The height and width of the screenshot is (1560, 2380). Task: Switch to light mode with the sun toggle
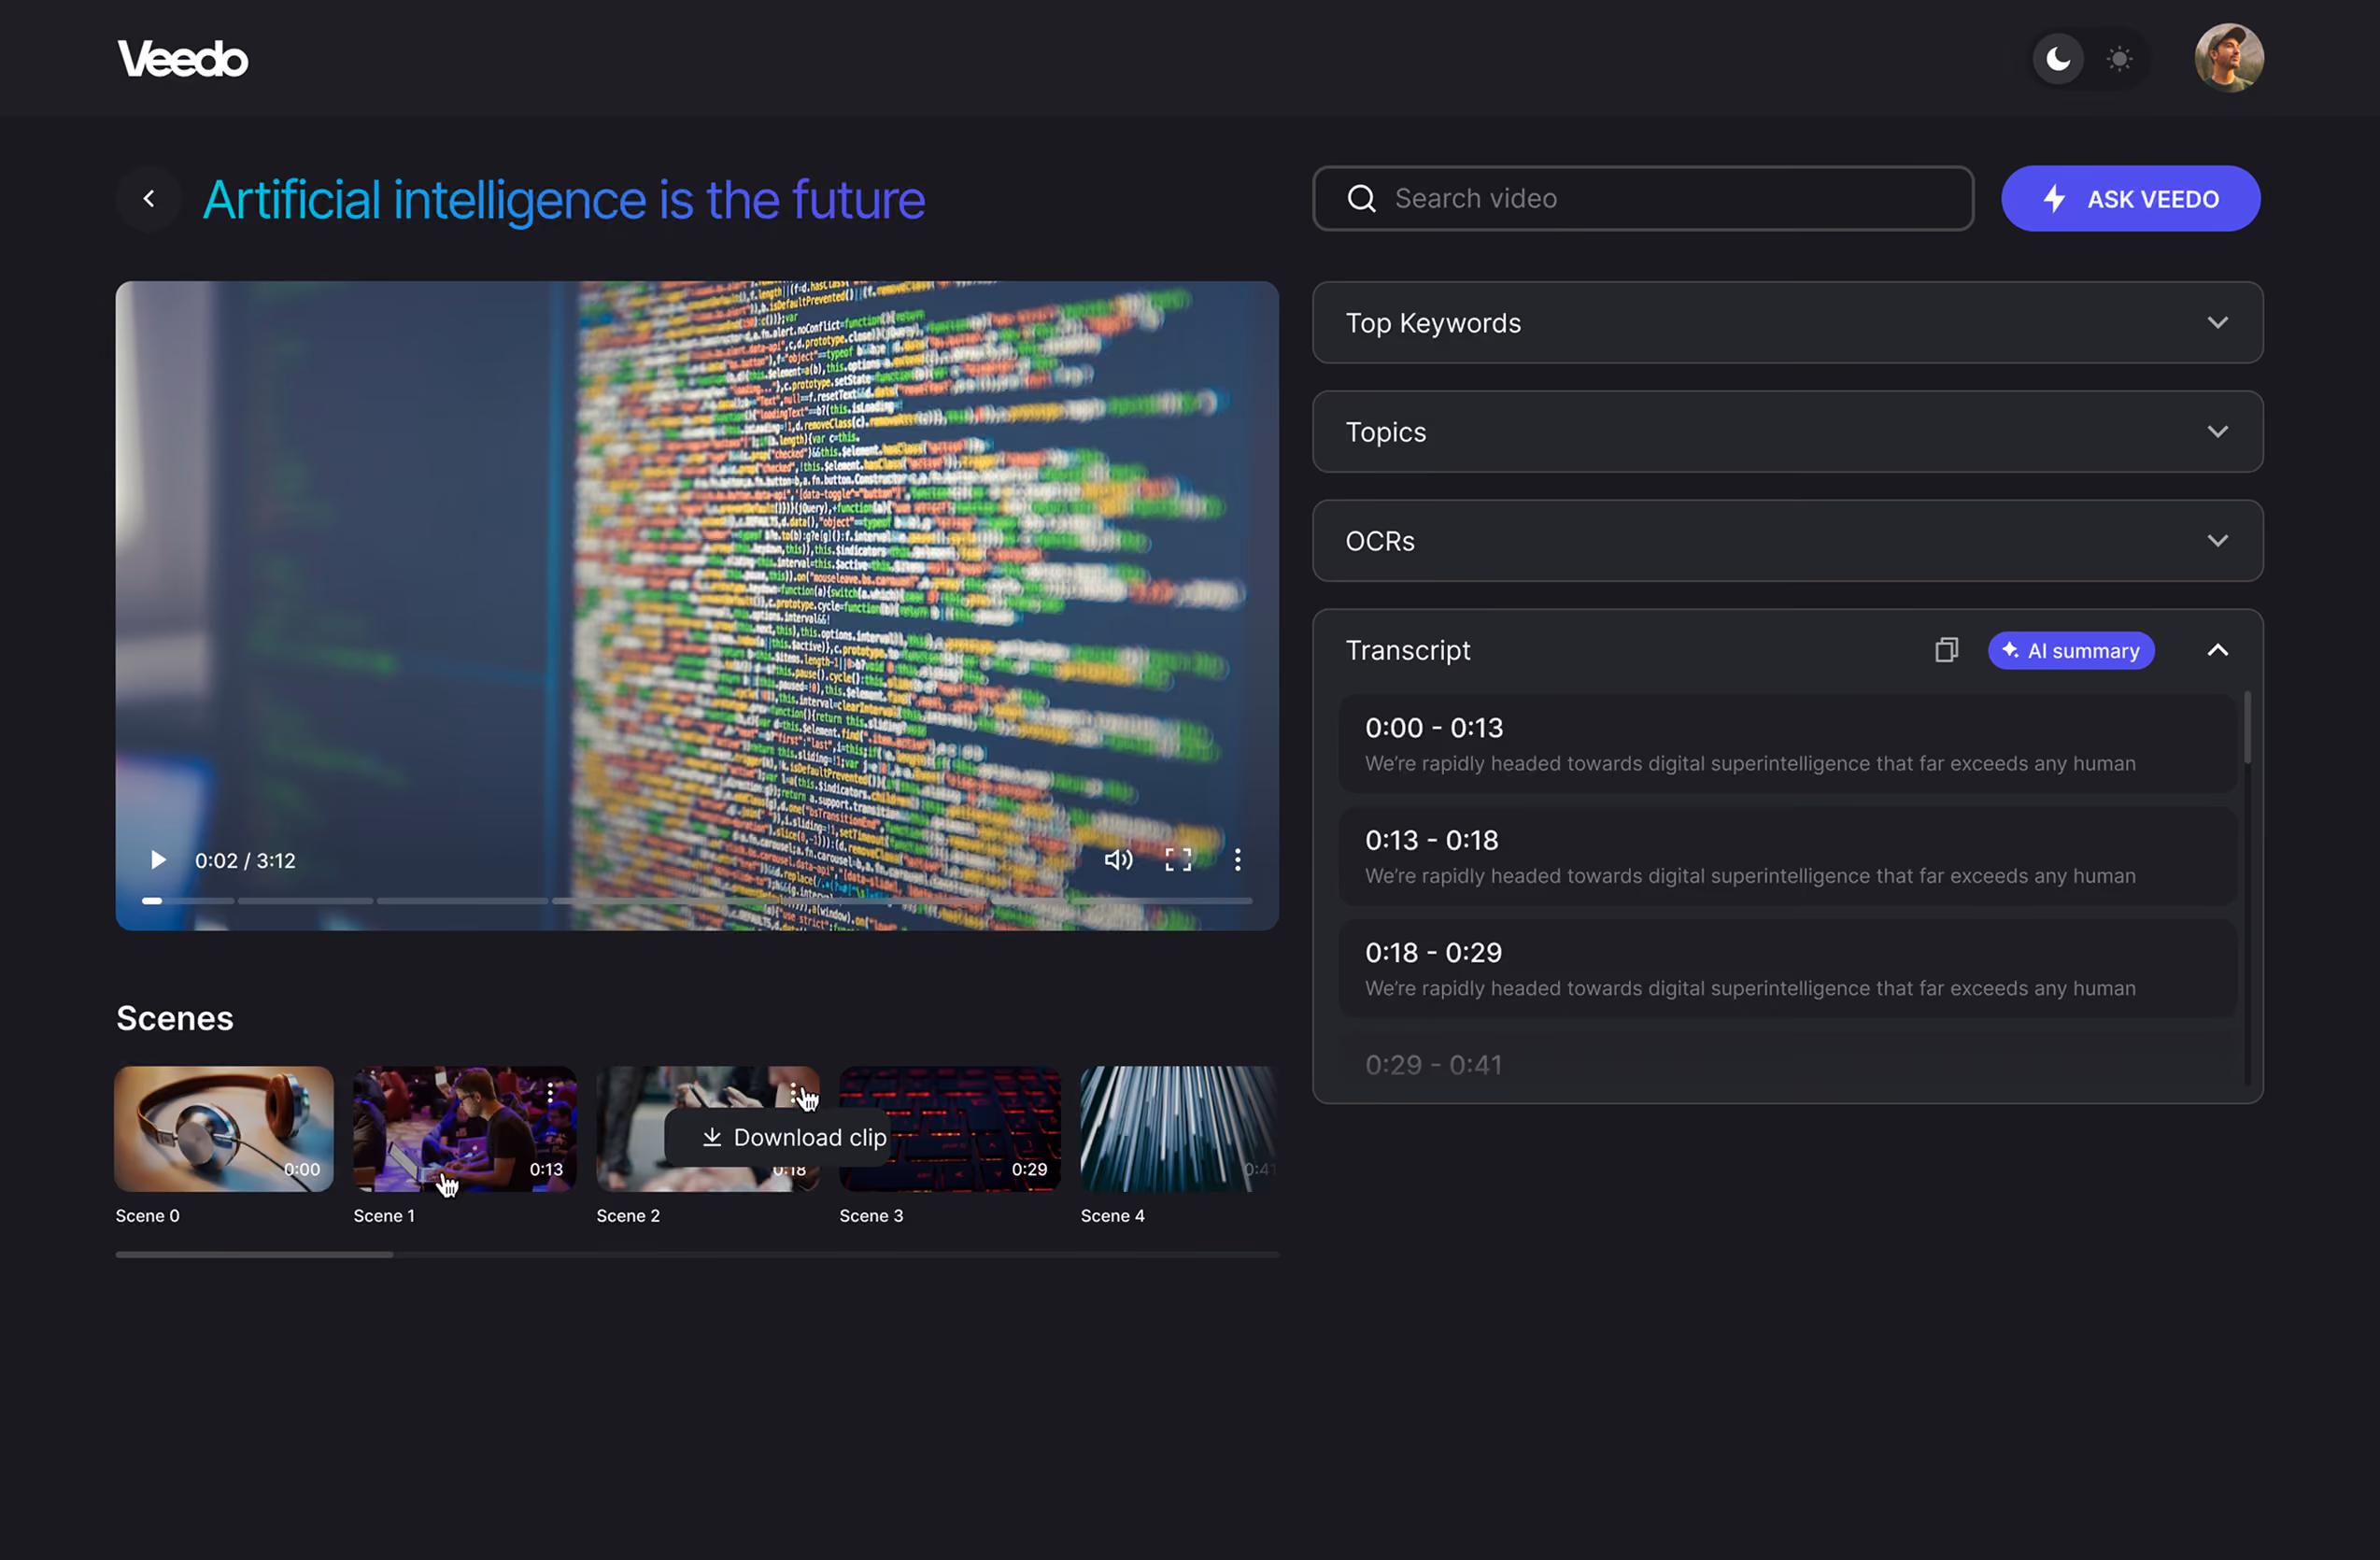[x=2119, y=59]
